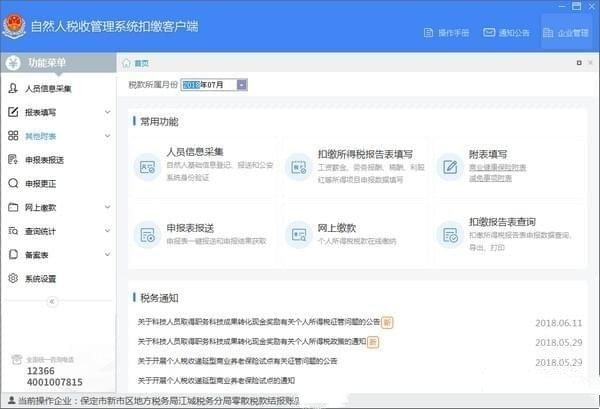Open the 申报表报送 card icon in 常用功能
600x409 pixels.
point(147,235)
